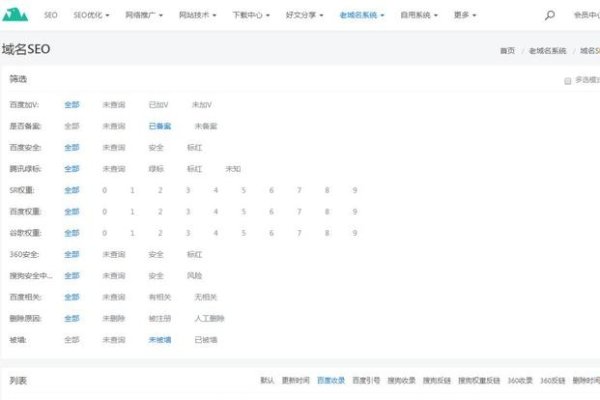The width and height of the screenshot is (600, 400).
Task: Select 未查询 in the 360安全 row
Action: [x=114, y=255]
